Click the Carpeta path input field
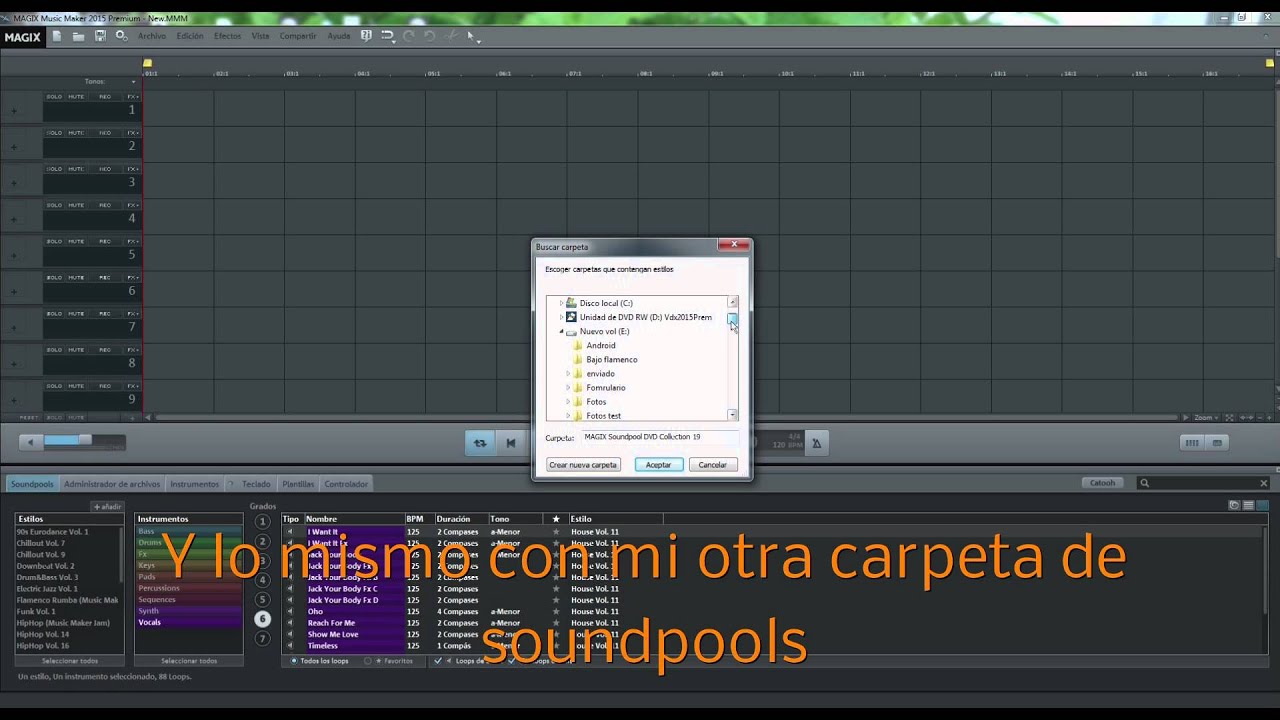The image size is (1280, 720). tap(660, 437)
